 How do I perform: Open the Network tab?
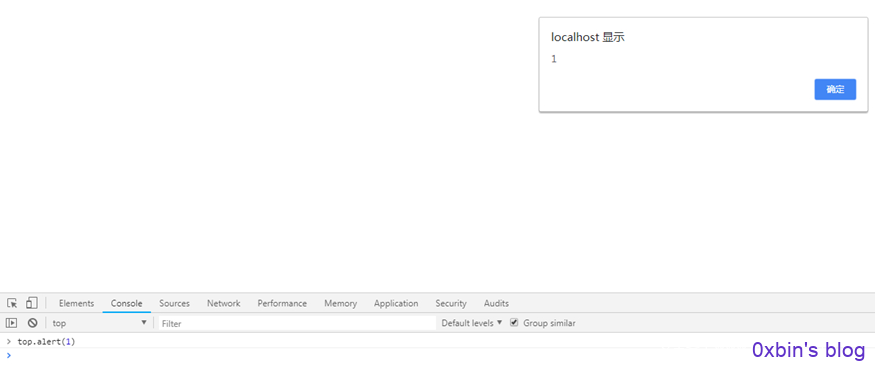[x=224, y=303]
